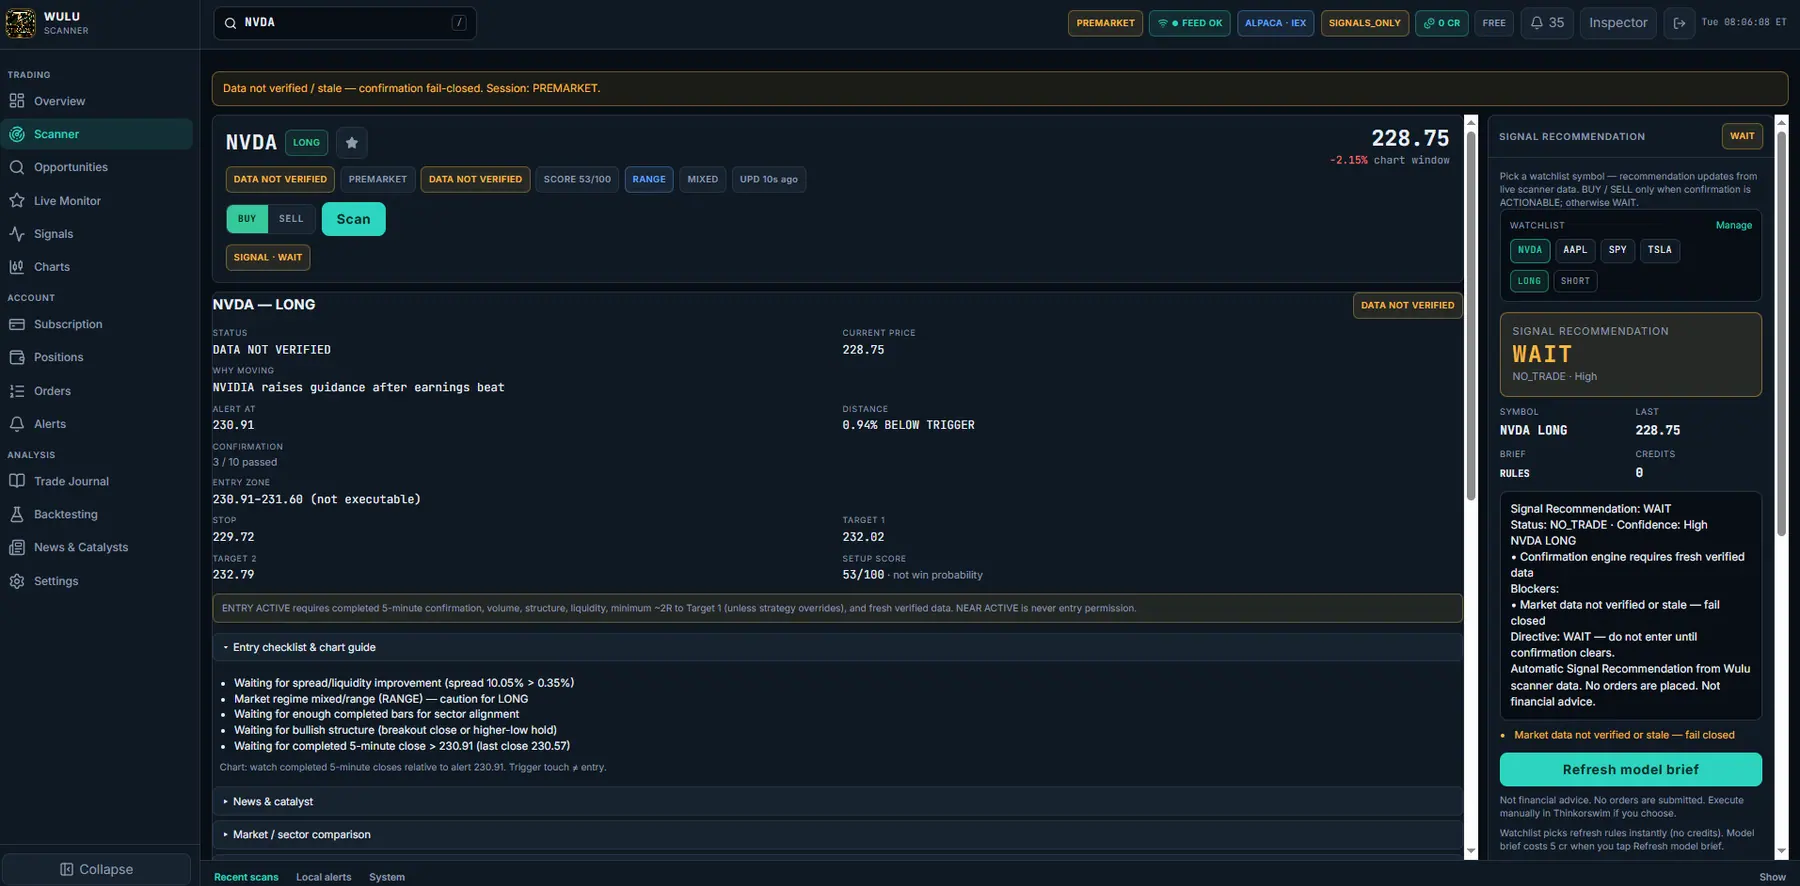Choose SHORT direction in watchlist panel

1575,281
